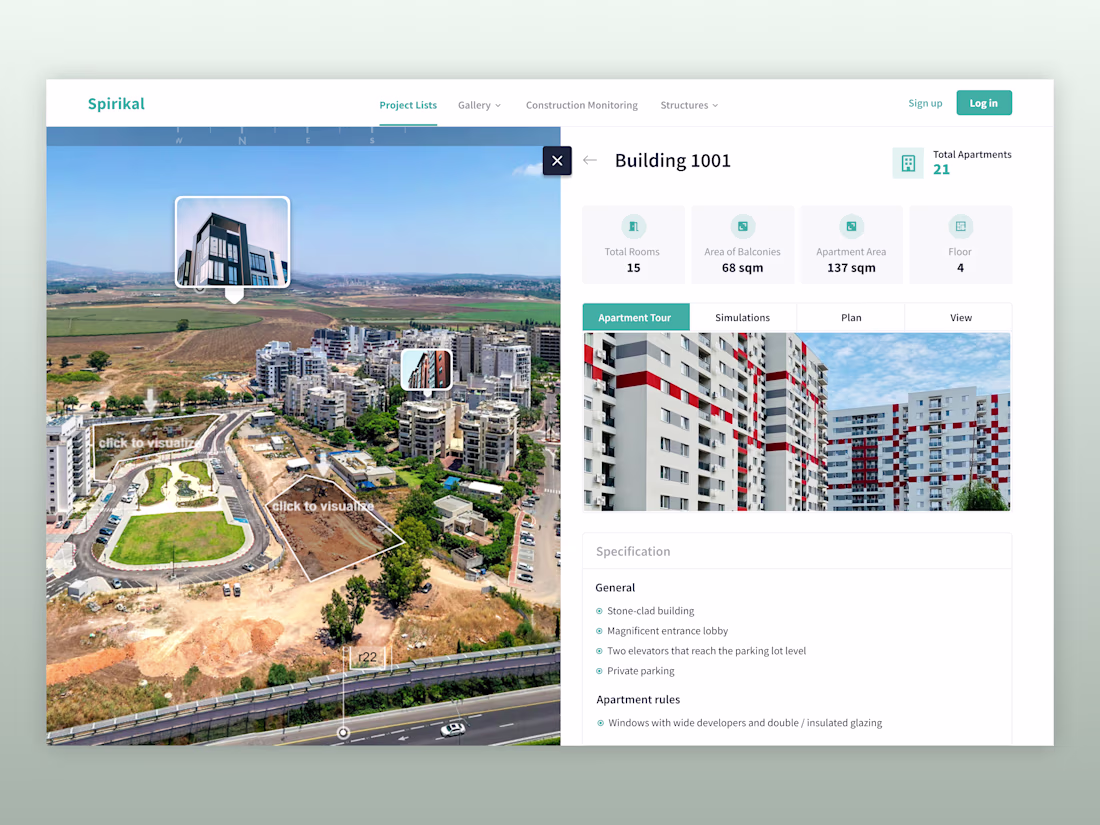Switch to the Simulations tab
Image resolution: width=1100 pixels, height=825 pixels.
pos(743,317)
